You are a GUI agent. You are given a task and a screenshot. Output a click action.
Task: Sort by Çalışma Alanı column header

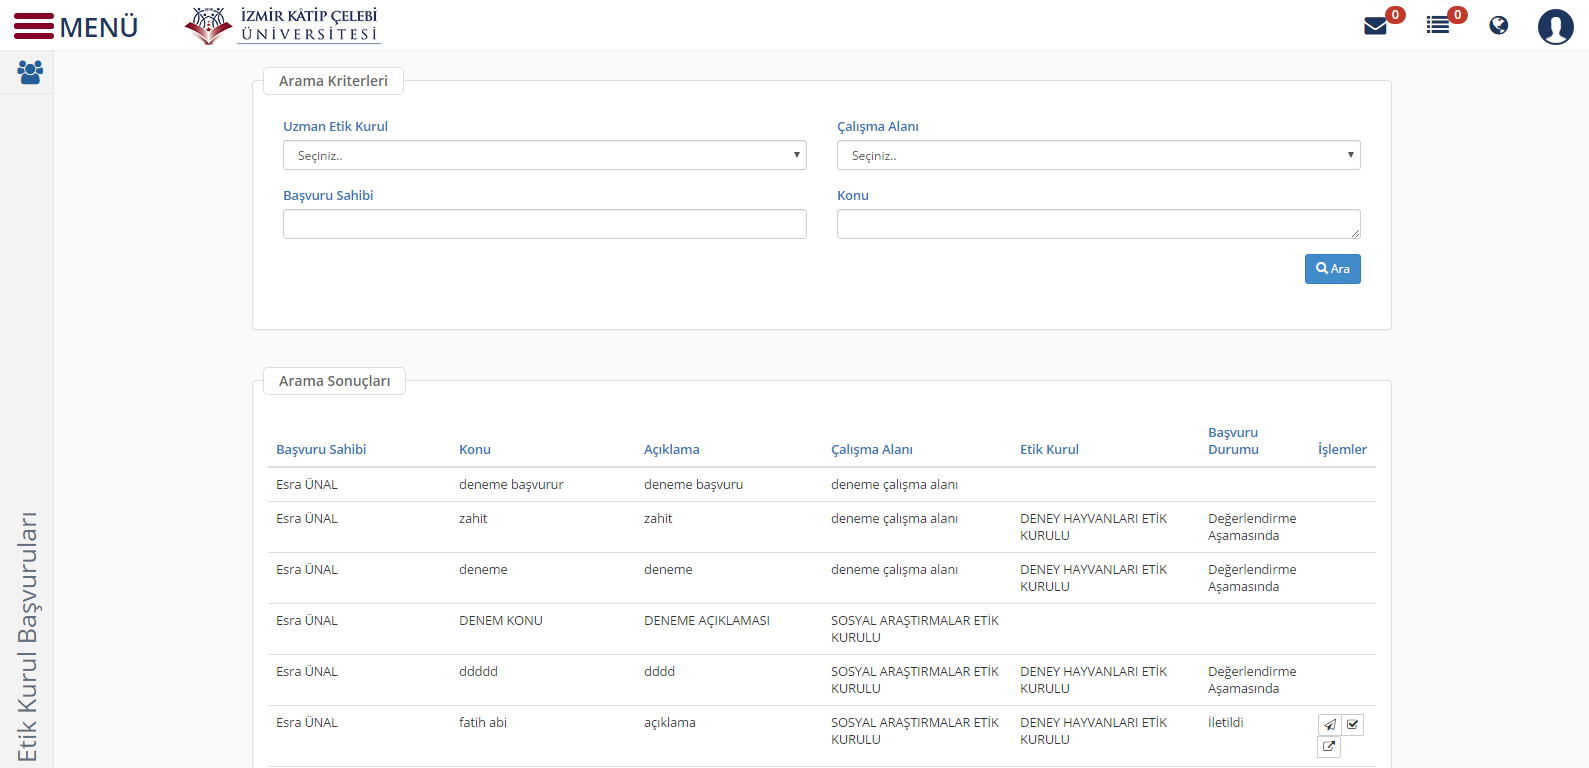pos(872,450)
